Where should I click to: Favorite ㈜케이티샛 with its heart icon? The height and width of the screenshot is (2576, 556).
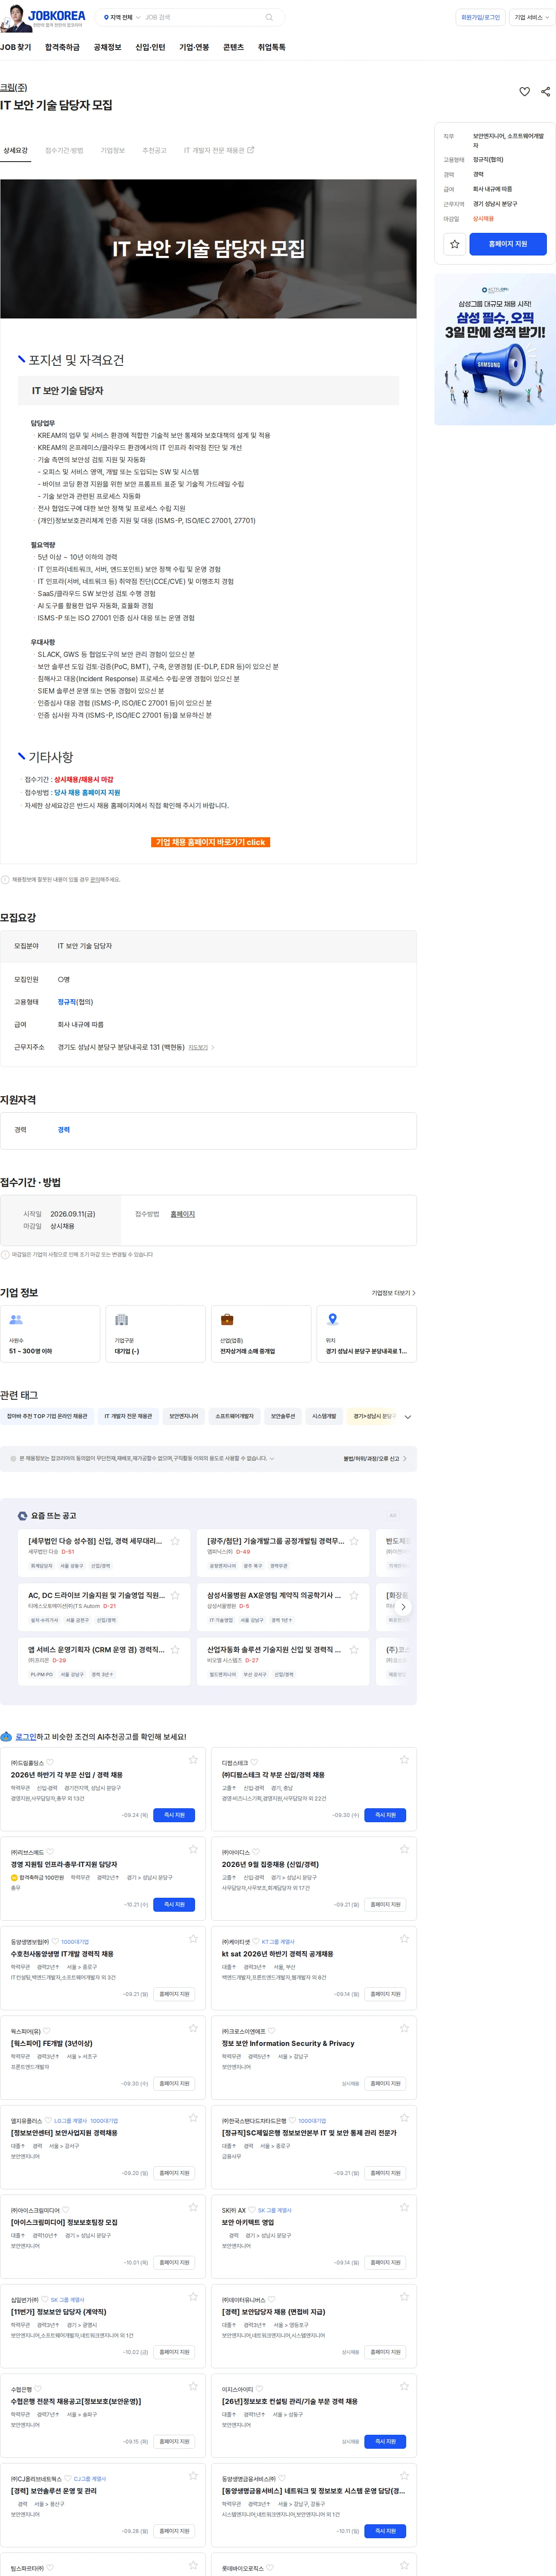point(256,1942)
